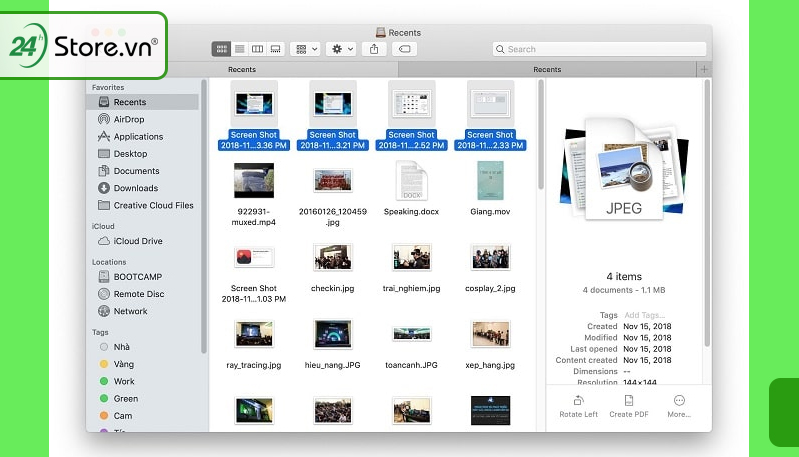Screen dimensions: 799x457
Task: Click the Edit Tags toolbar button
Action: (x=405, y=49)
